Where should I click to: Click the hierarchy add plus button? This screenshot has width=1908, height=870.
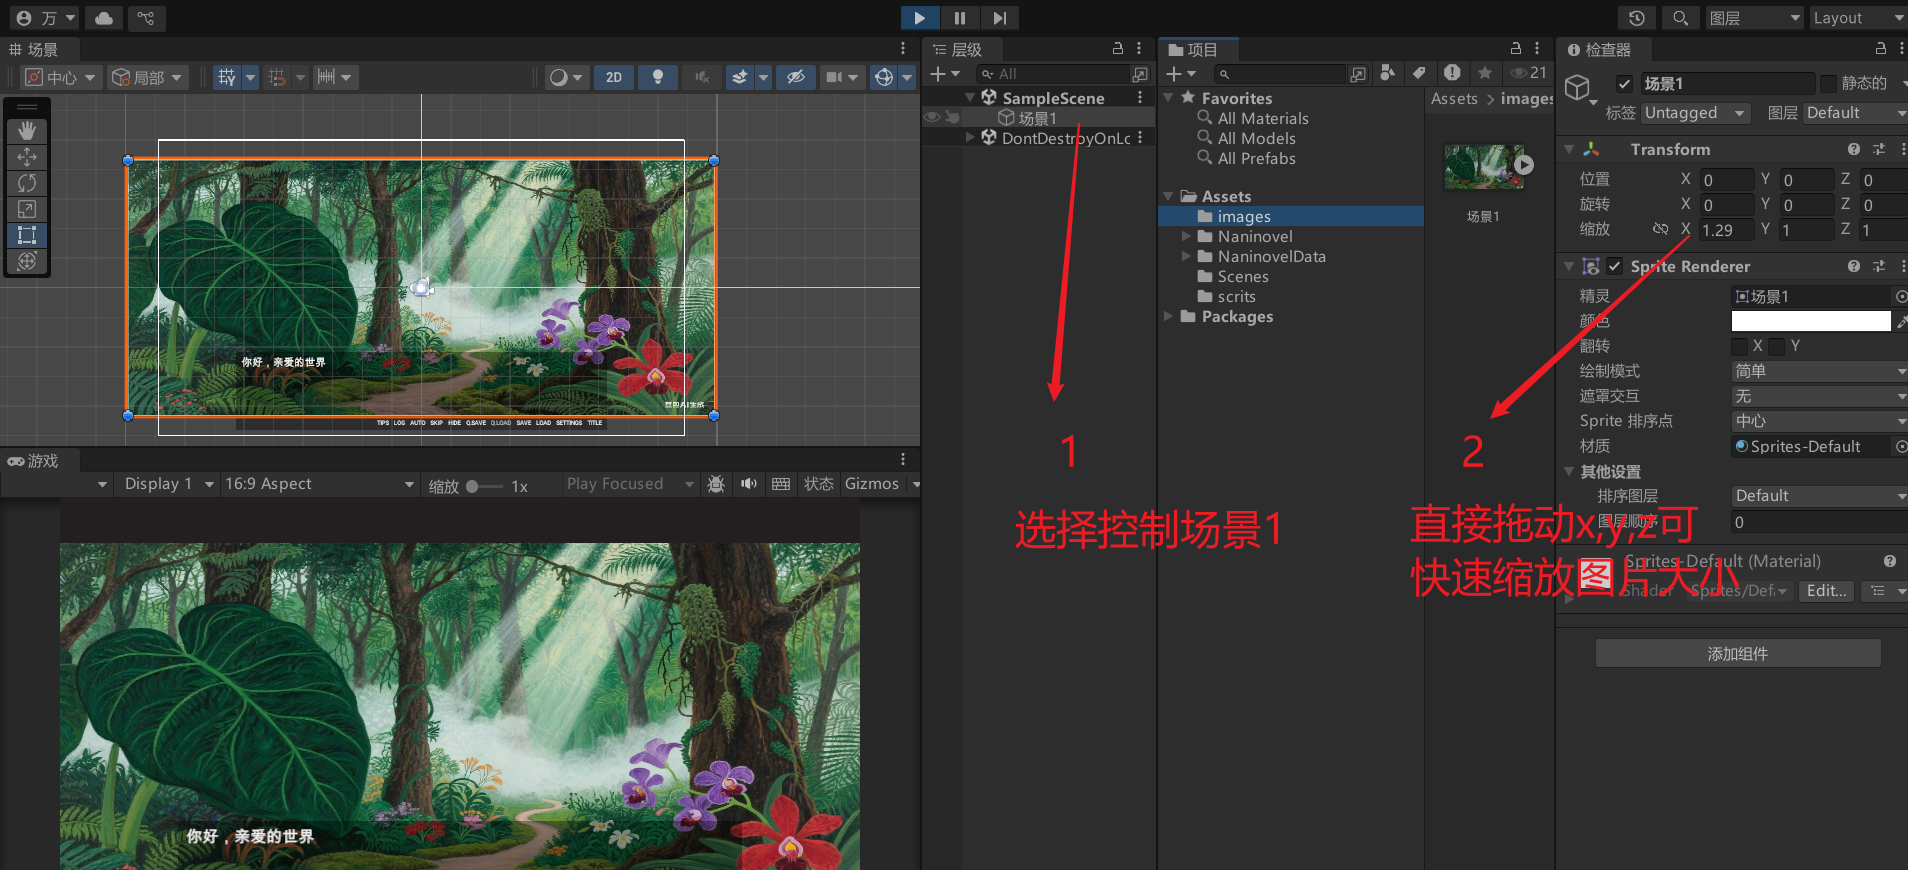(x=938, y=74)
